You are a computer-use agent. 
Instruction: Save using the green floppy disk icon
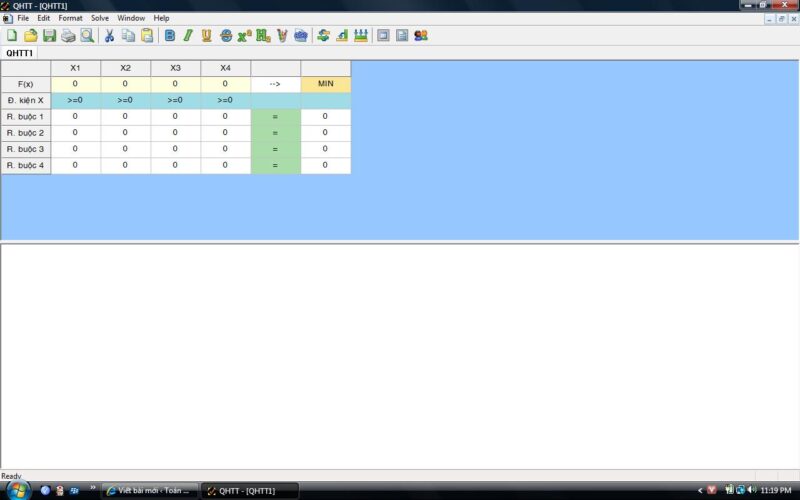49,36
